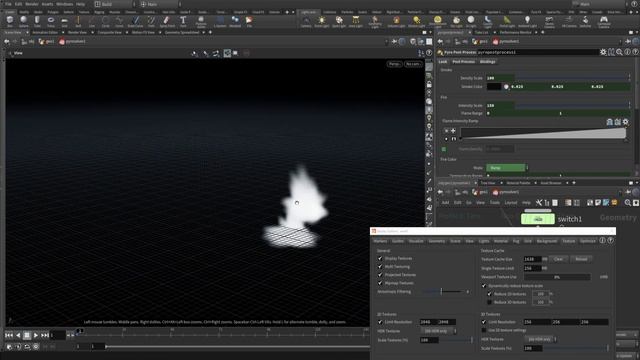Click the switch1 node in network editor
Image resolution: width=640 pixels, height=360 pixels.
[x=538, y=219]
